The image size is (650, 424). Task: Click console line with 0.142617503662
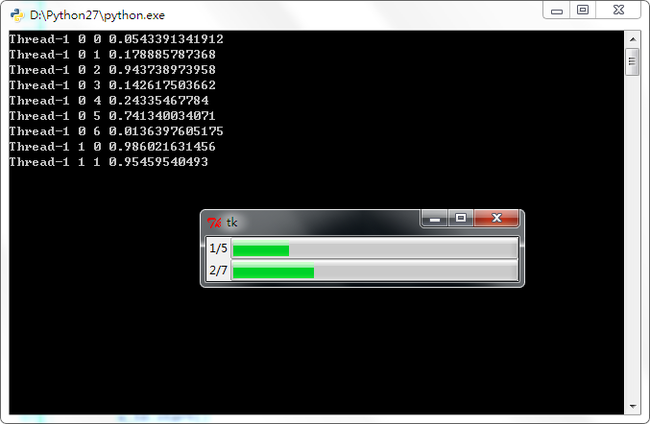112,85
